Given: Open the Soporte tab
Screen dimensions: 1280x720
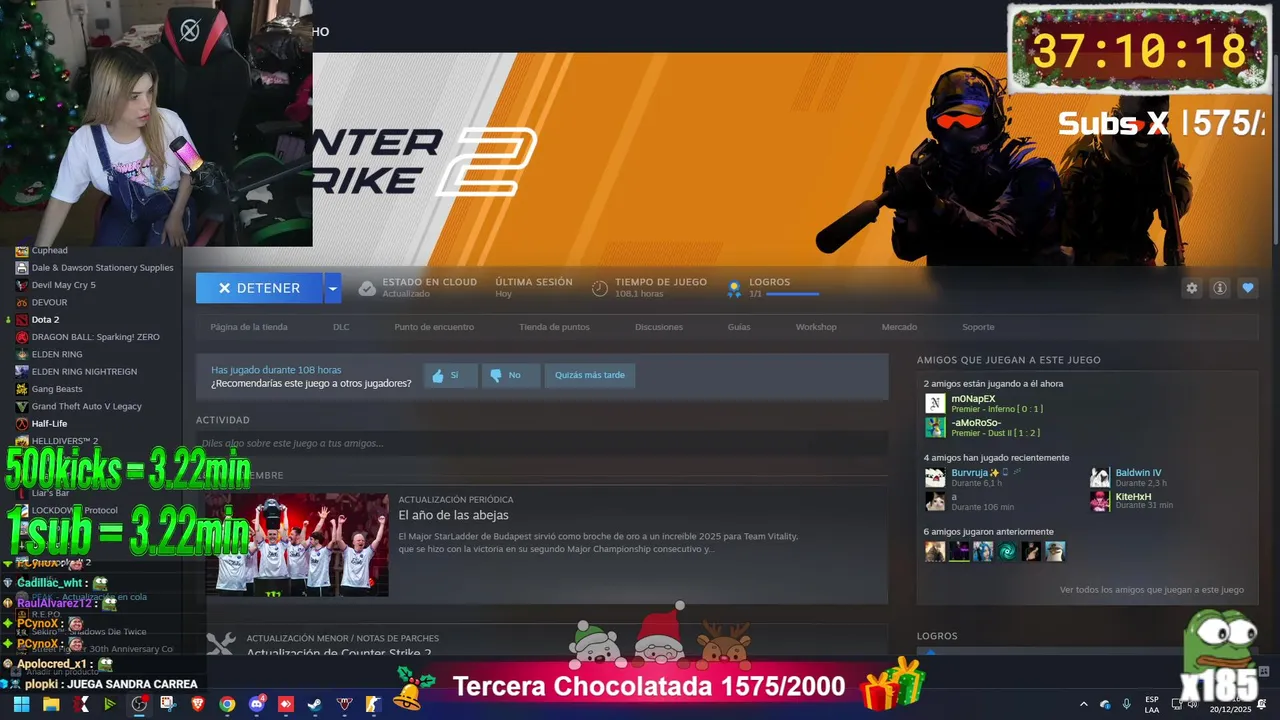Looking at the screenshot, I should tap(978, 327).
